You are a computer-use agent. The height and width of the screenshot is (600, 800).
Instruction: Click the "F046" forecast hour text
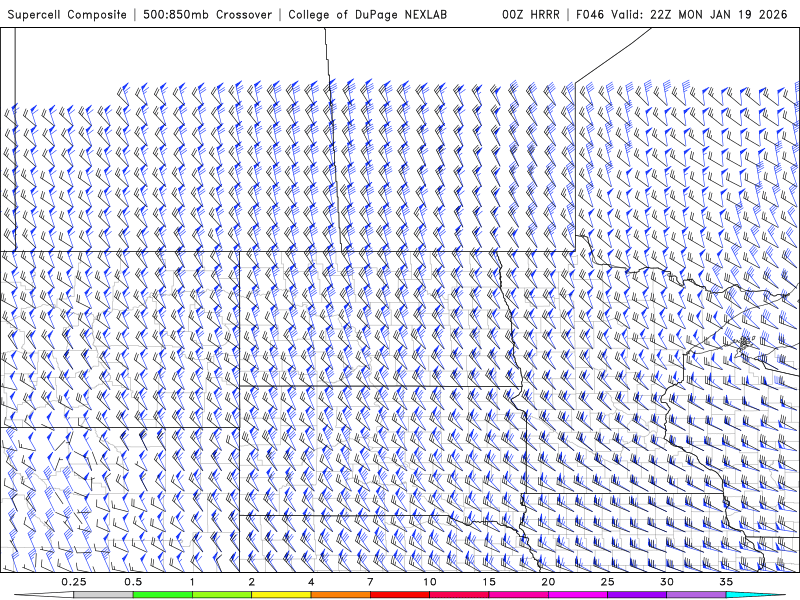coord(591,14)
